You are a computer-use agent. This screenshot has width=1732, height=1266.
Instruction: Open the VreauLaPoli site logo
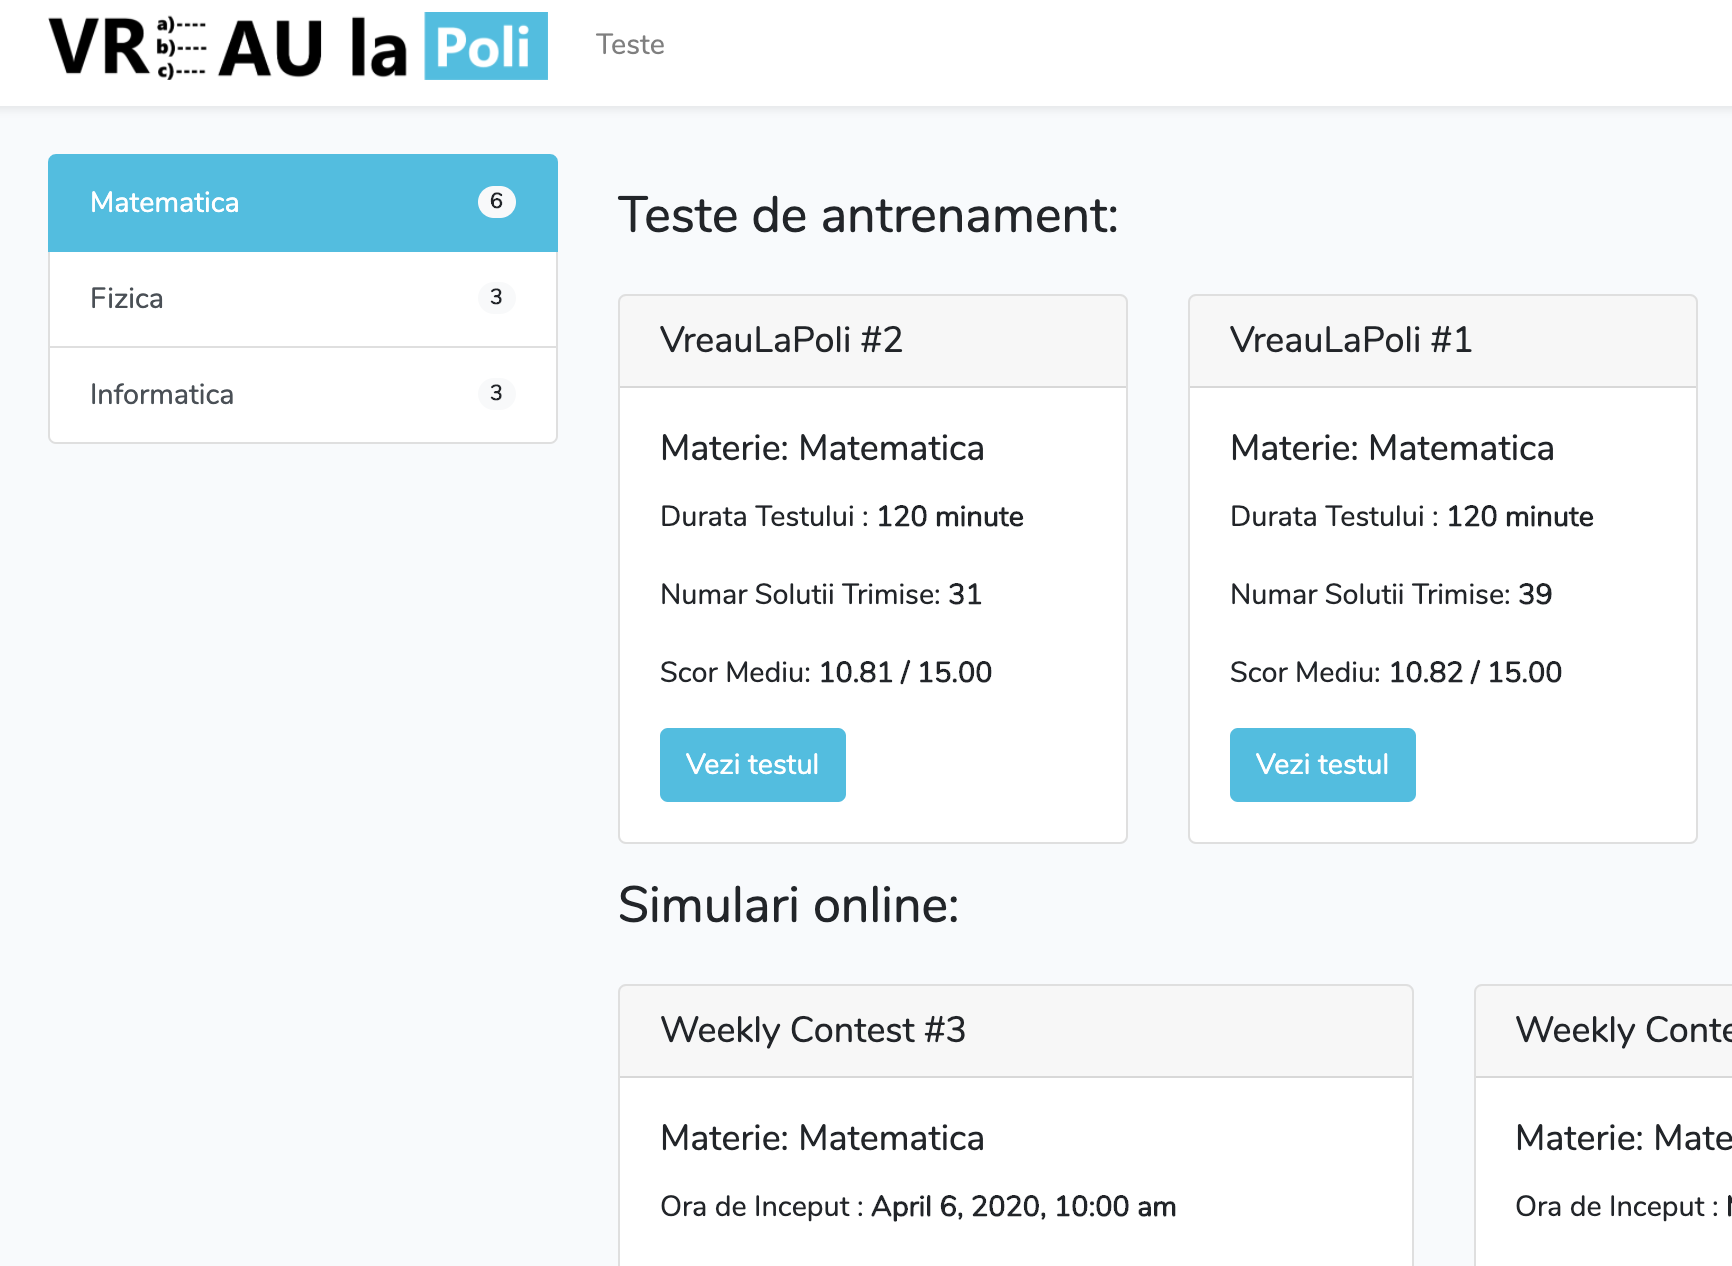tap(300, 46)
